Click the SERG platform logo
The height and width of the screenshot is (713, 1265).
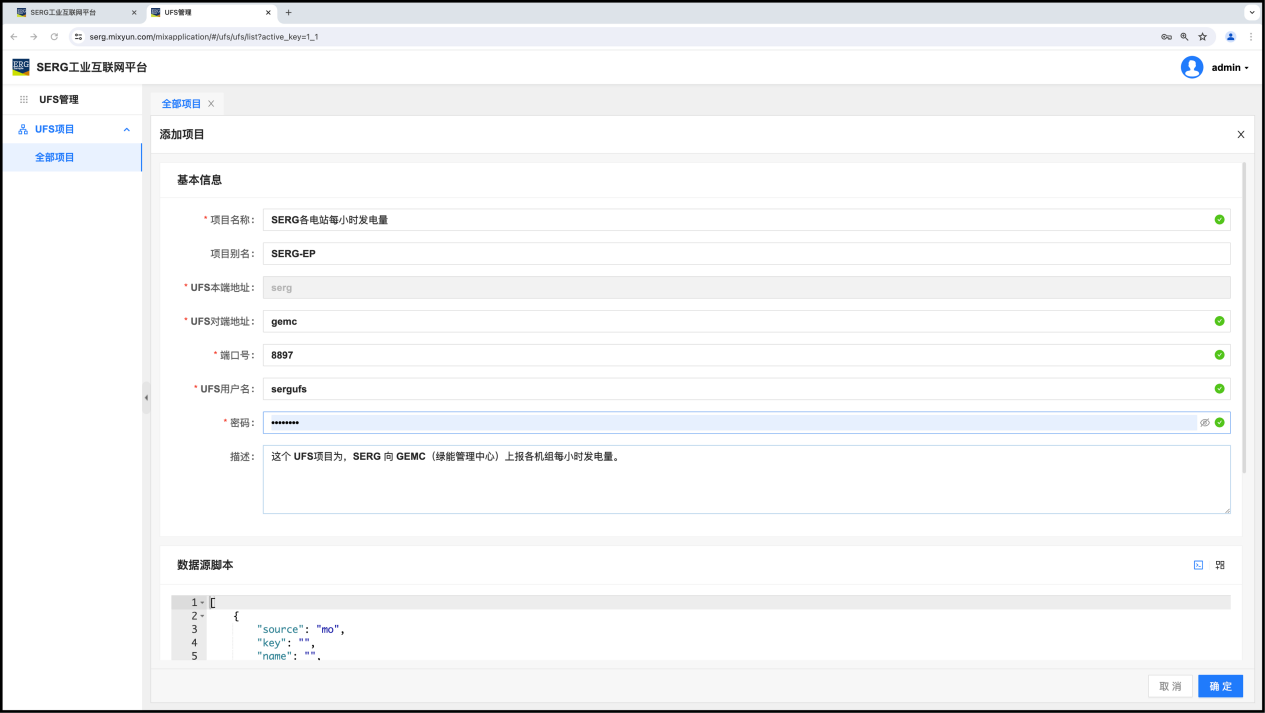click(21, 67)
